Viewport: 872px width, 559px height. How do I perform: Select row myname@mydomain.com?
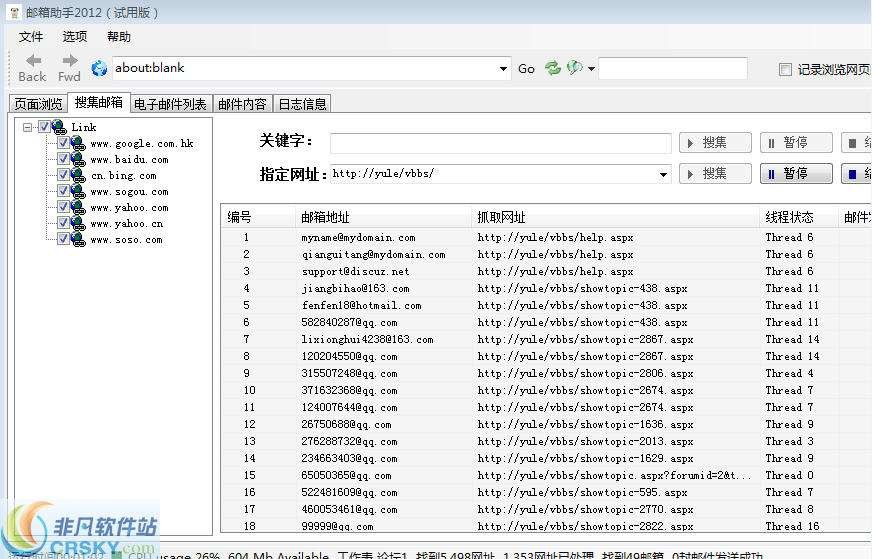click(x=545, y=238)
